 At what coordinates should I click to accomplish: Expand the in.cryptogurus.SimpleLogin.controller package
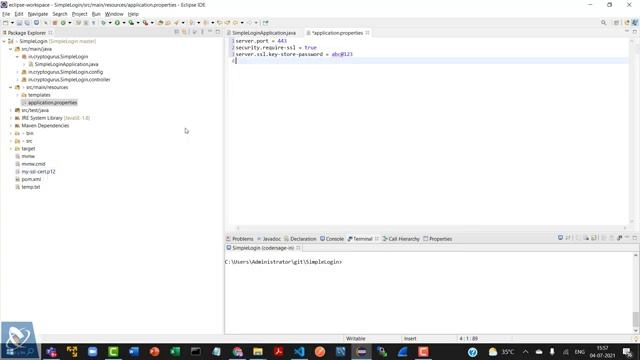18,80
